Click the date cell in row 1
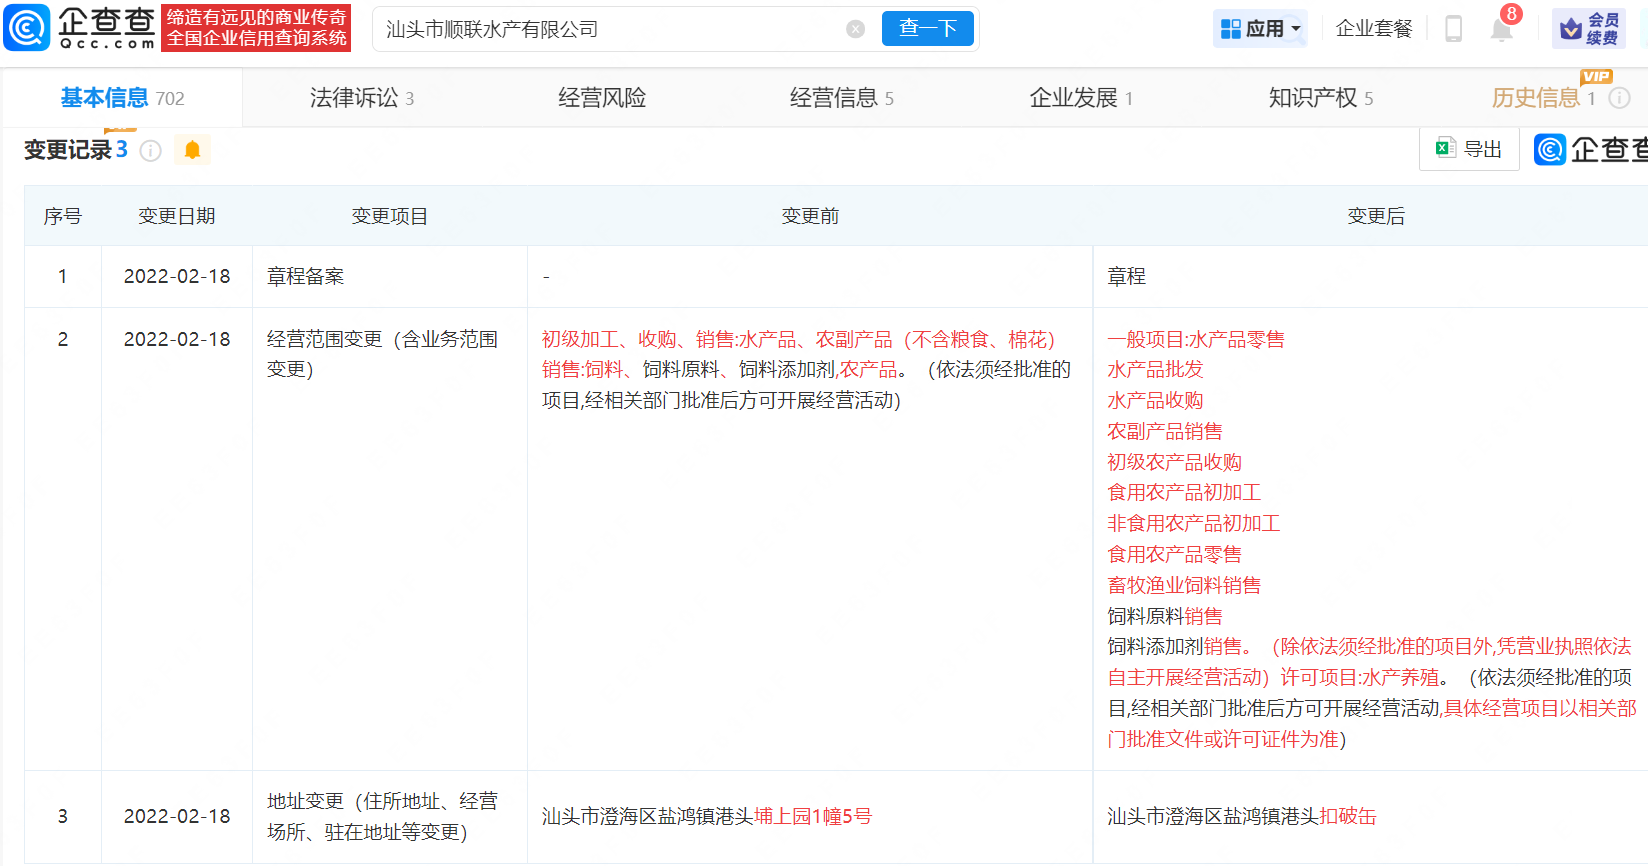The width and height of the screenshot is (1648, 866). 177,277
